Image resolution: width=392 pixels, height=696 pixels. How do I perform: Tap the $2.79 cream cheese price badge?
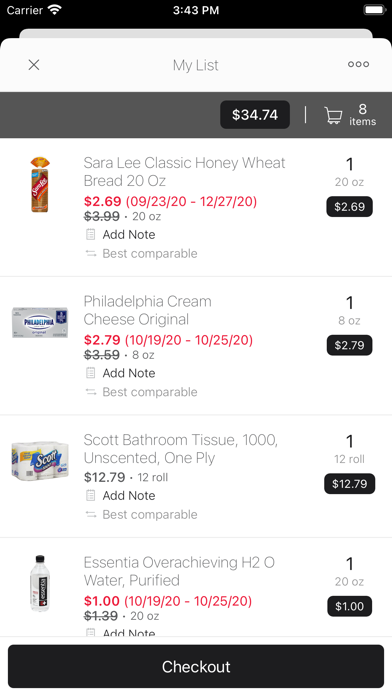click(349, 345)
